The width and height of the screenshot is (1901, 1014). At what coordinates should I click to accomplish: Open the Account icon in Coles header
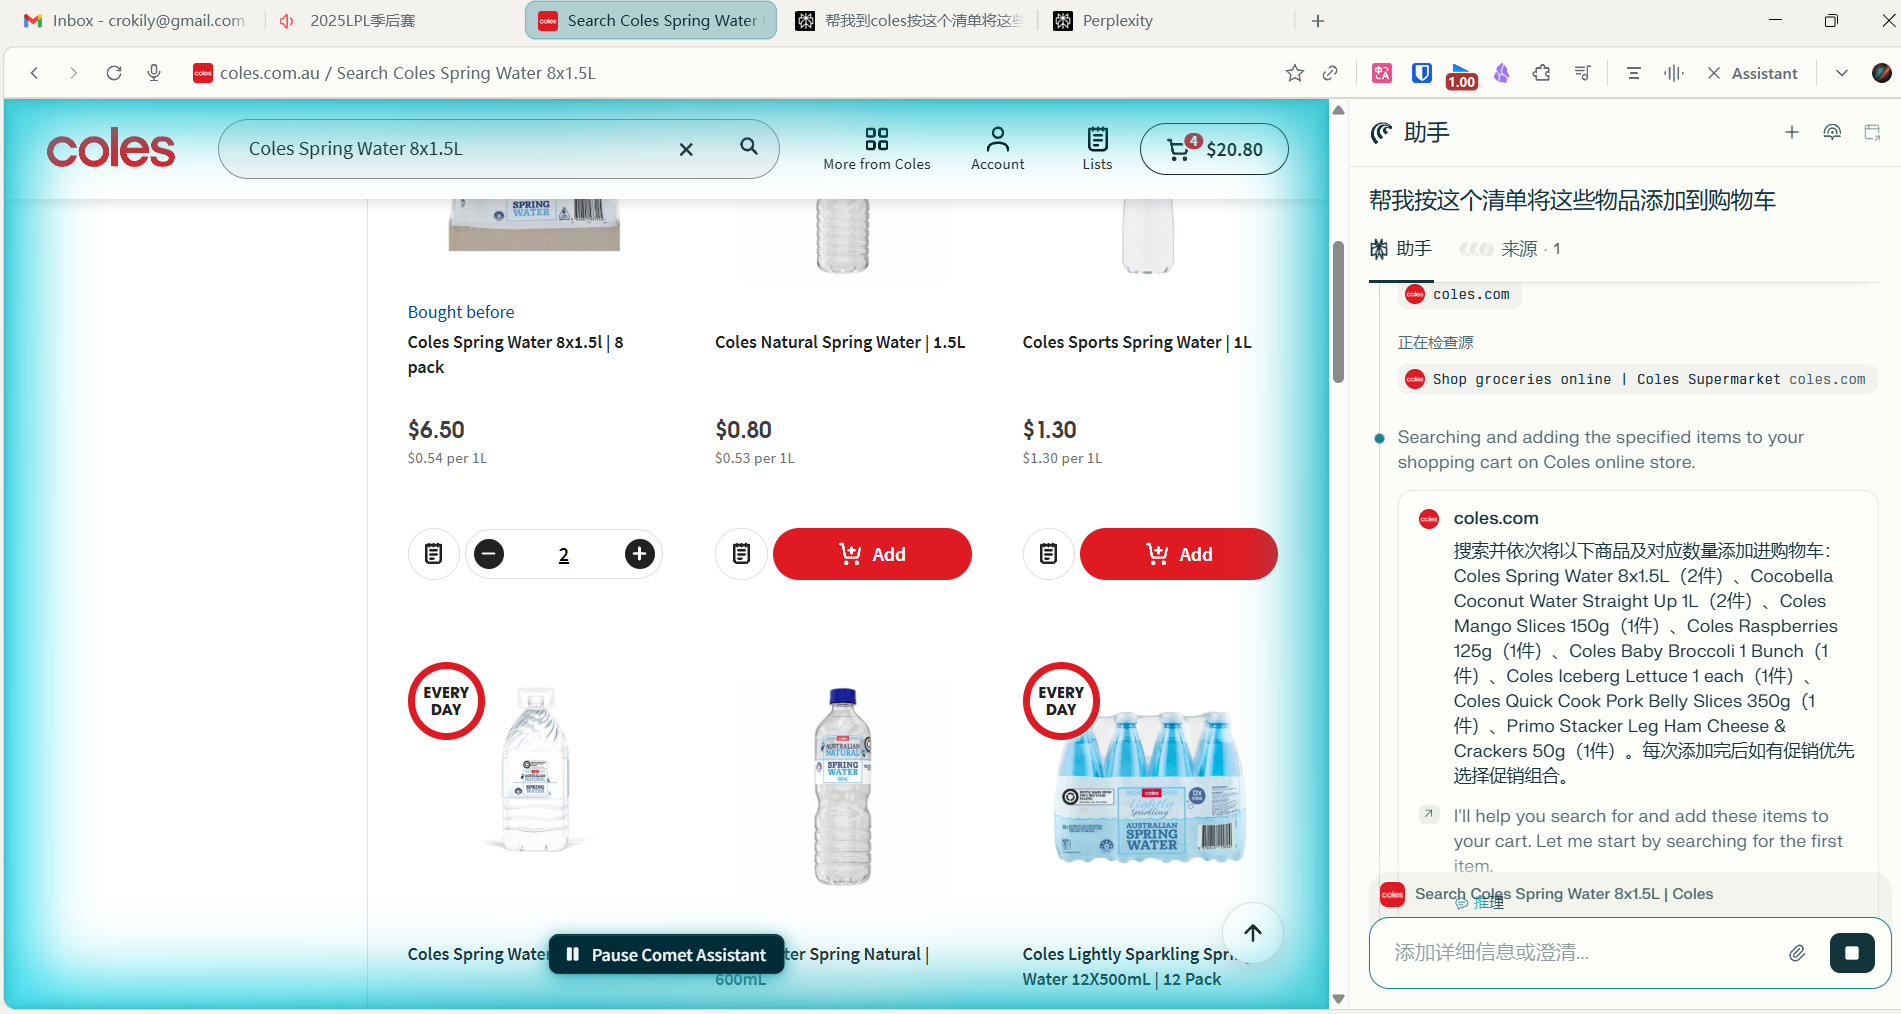click(997, 148)
